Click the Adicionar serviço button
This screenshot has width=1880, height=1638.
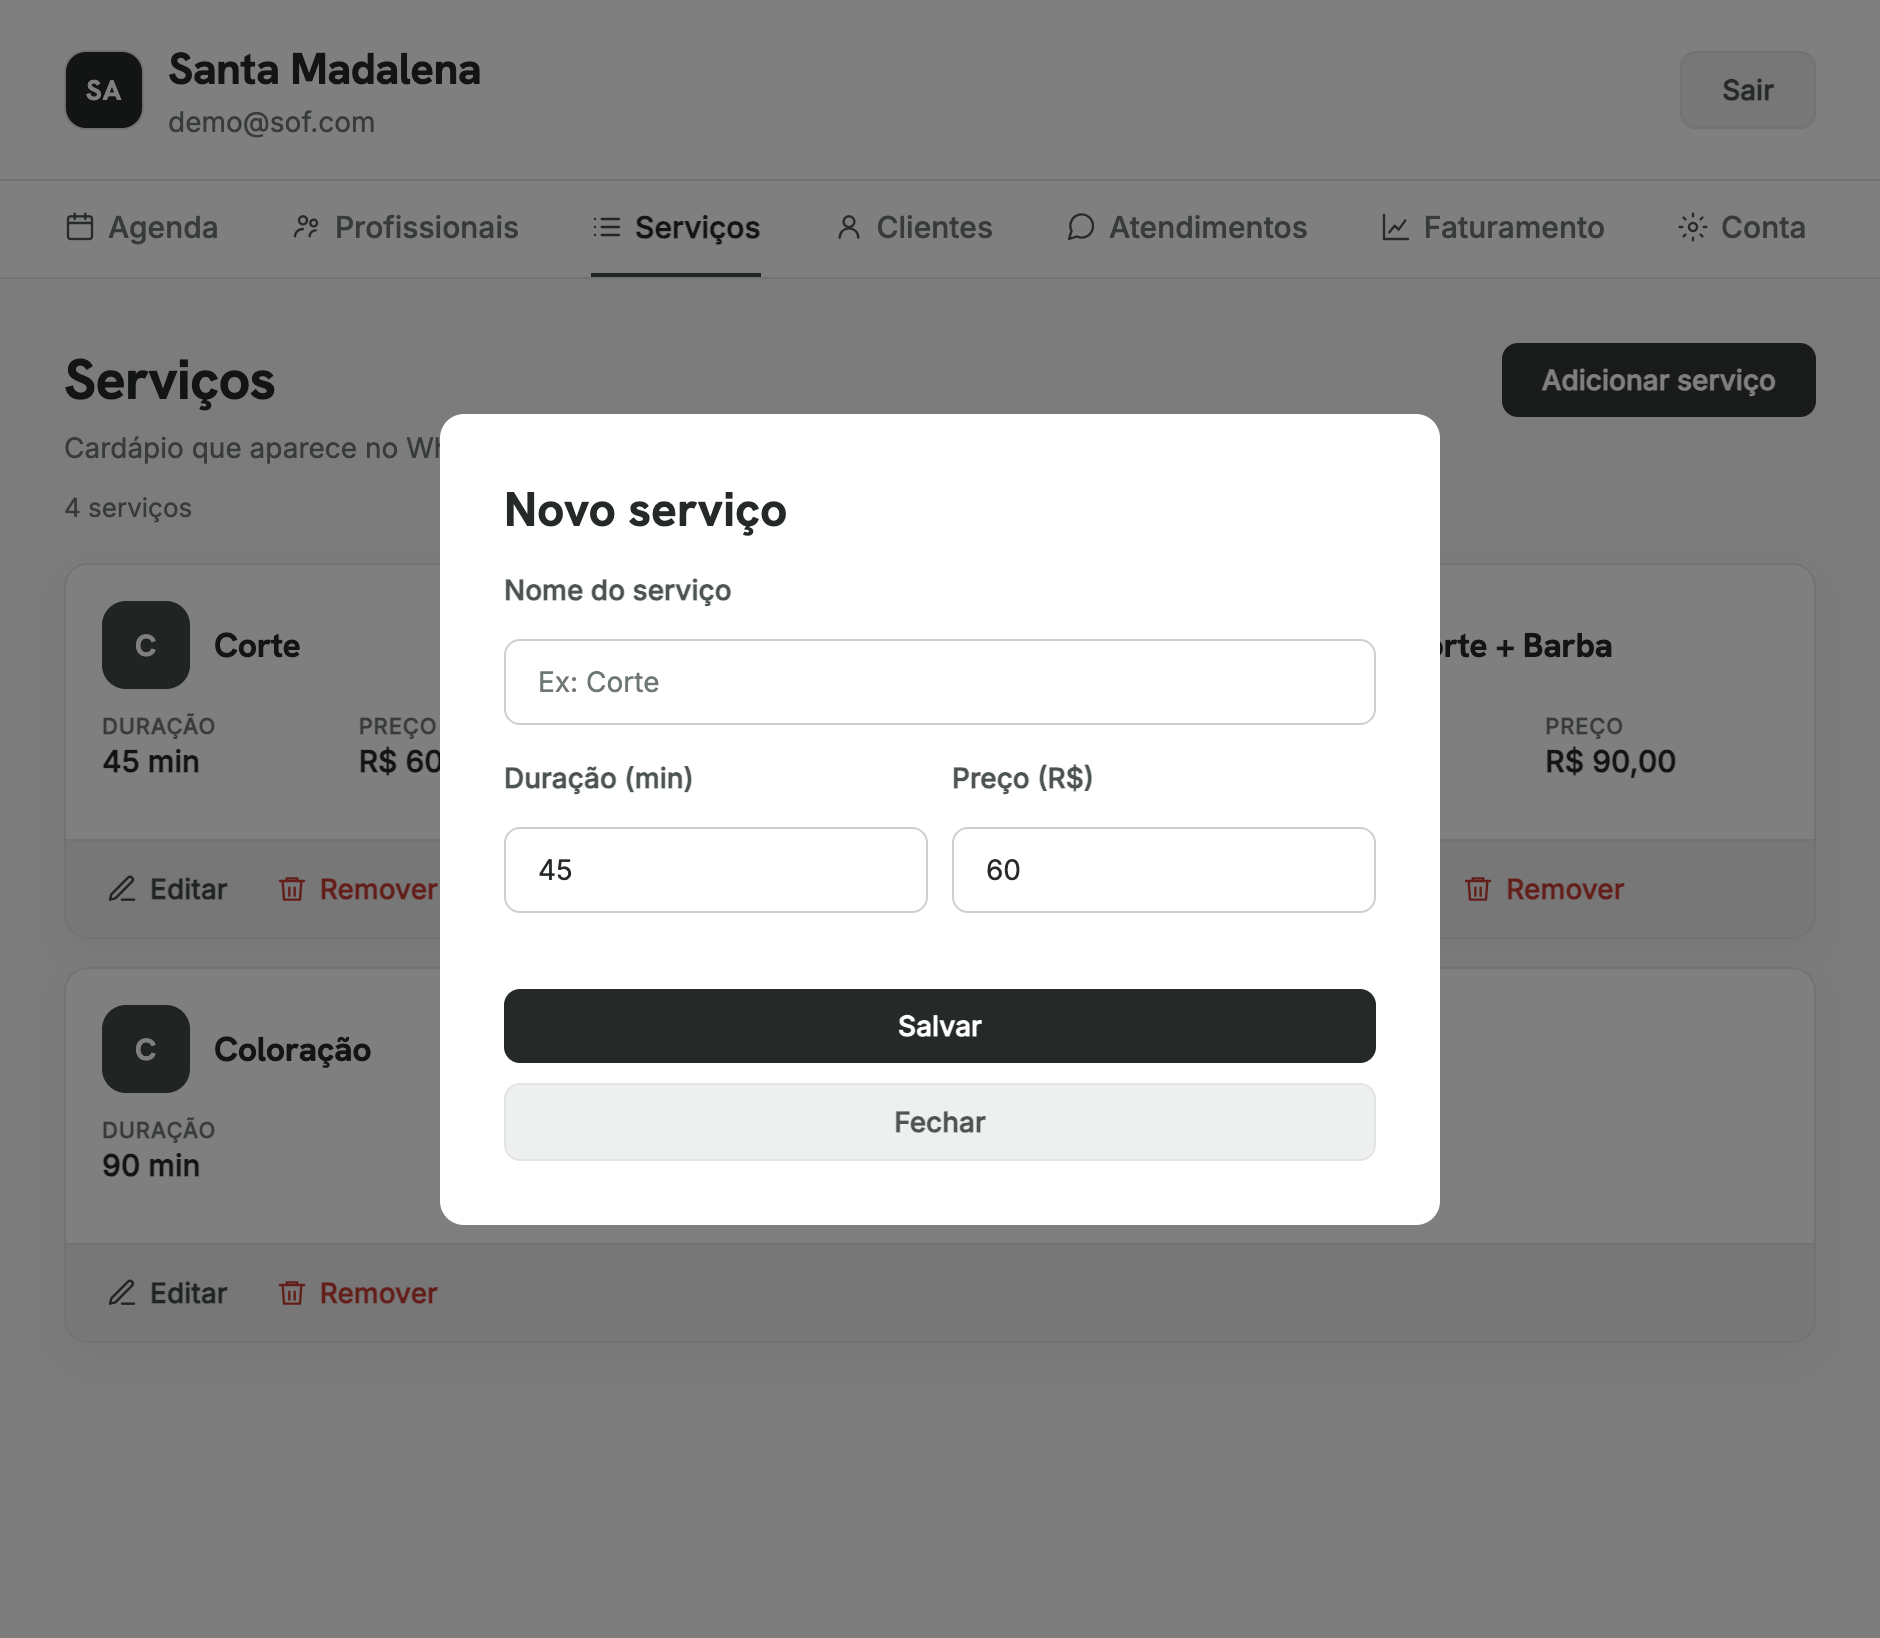(1659, 380)
